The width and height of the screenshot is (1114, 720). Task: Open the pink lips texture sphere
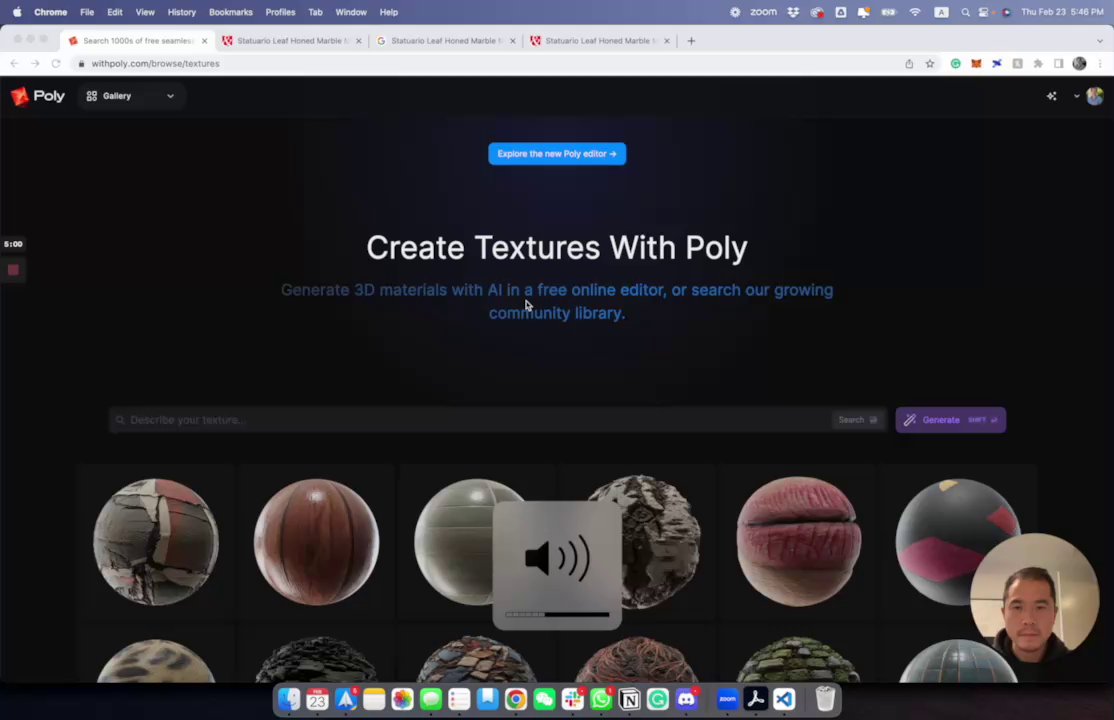799,542
